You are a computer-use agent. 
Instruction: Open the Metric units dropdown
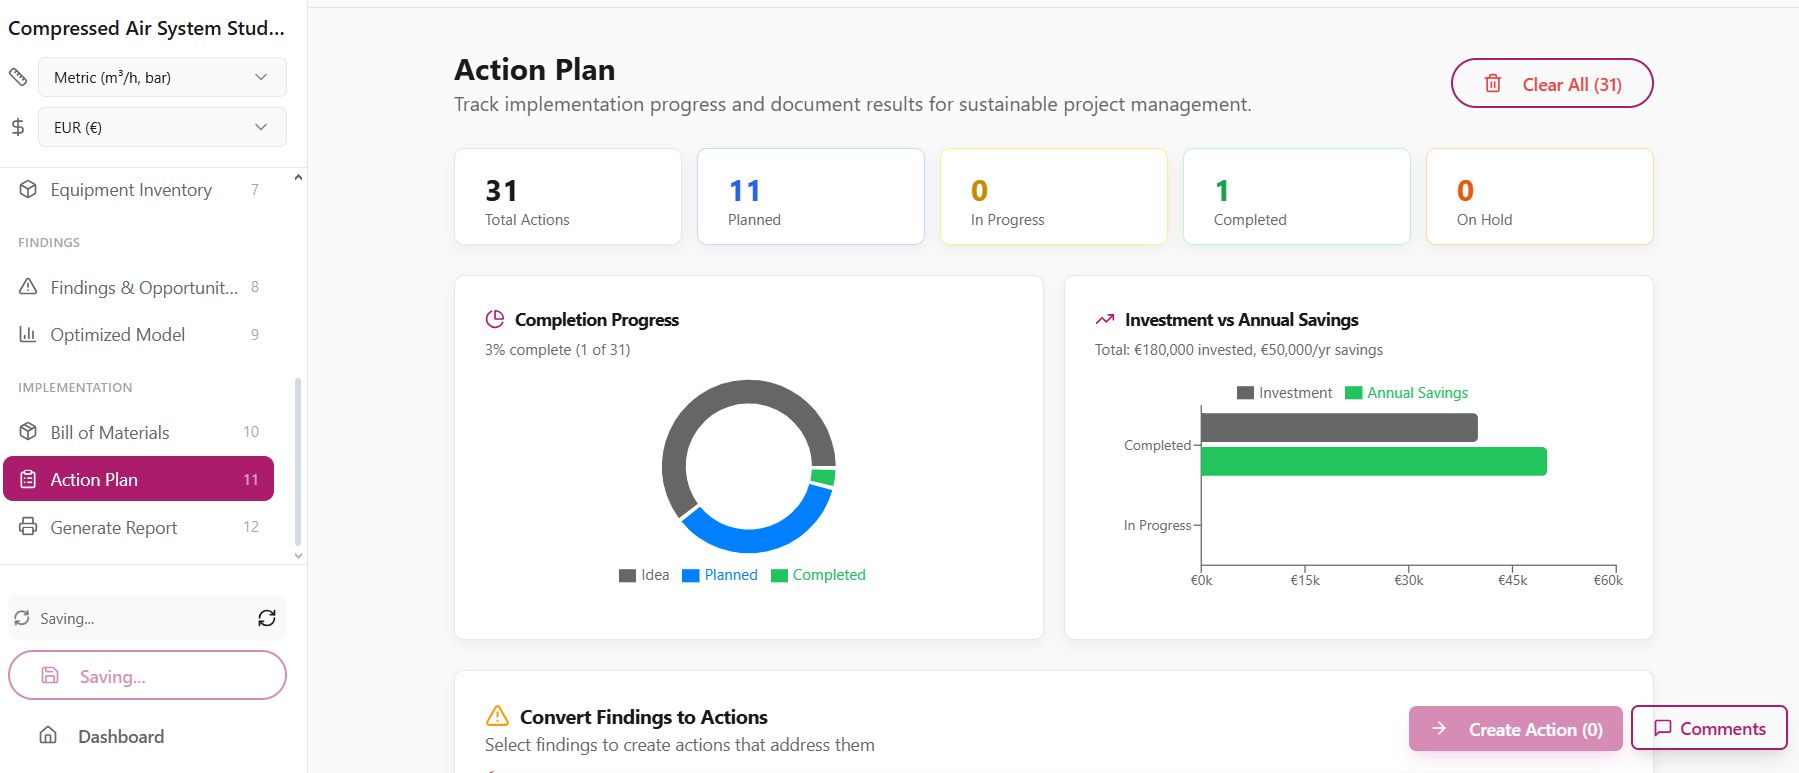tap(162, 77)
